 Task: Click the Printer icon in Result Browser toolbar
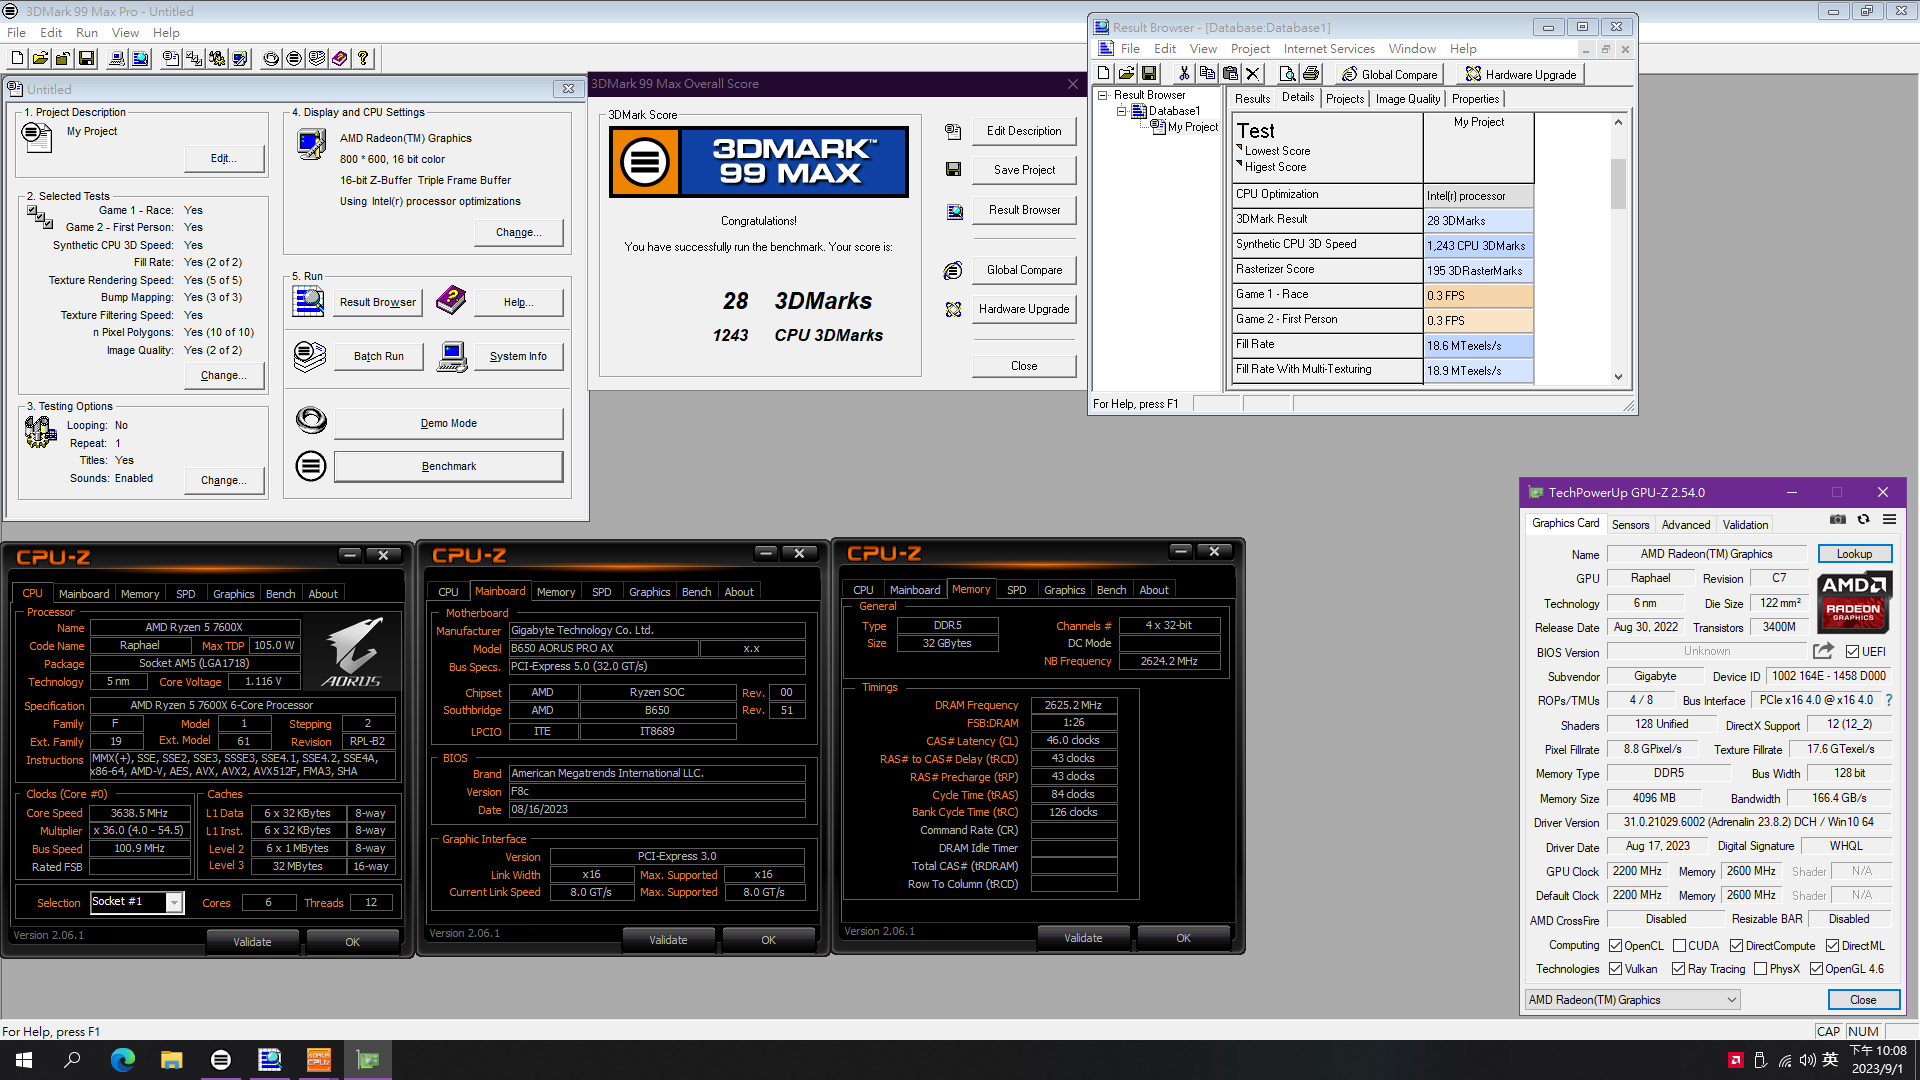coord(1311,74)
